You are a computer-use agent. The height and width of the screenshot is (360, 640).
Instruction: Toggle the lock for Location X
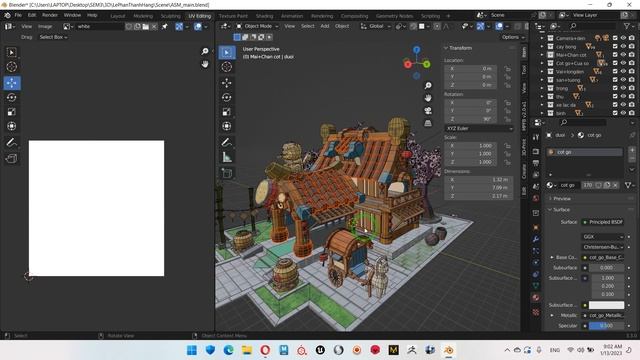pyautogui.click(x=507, y=69)
